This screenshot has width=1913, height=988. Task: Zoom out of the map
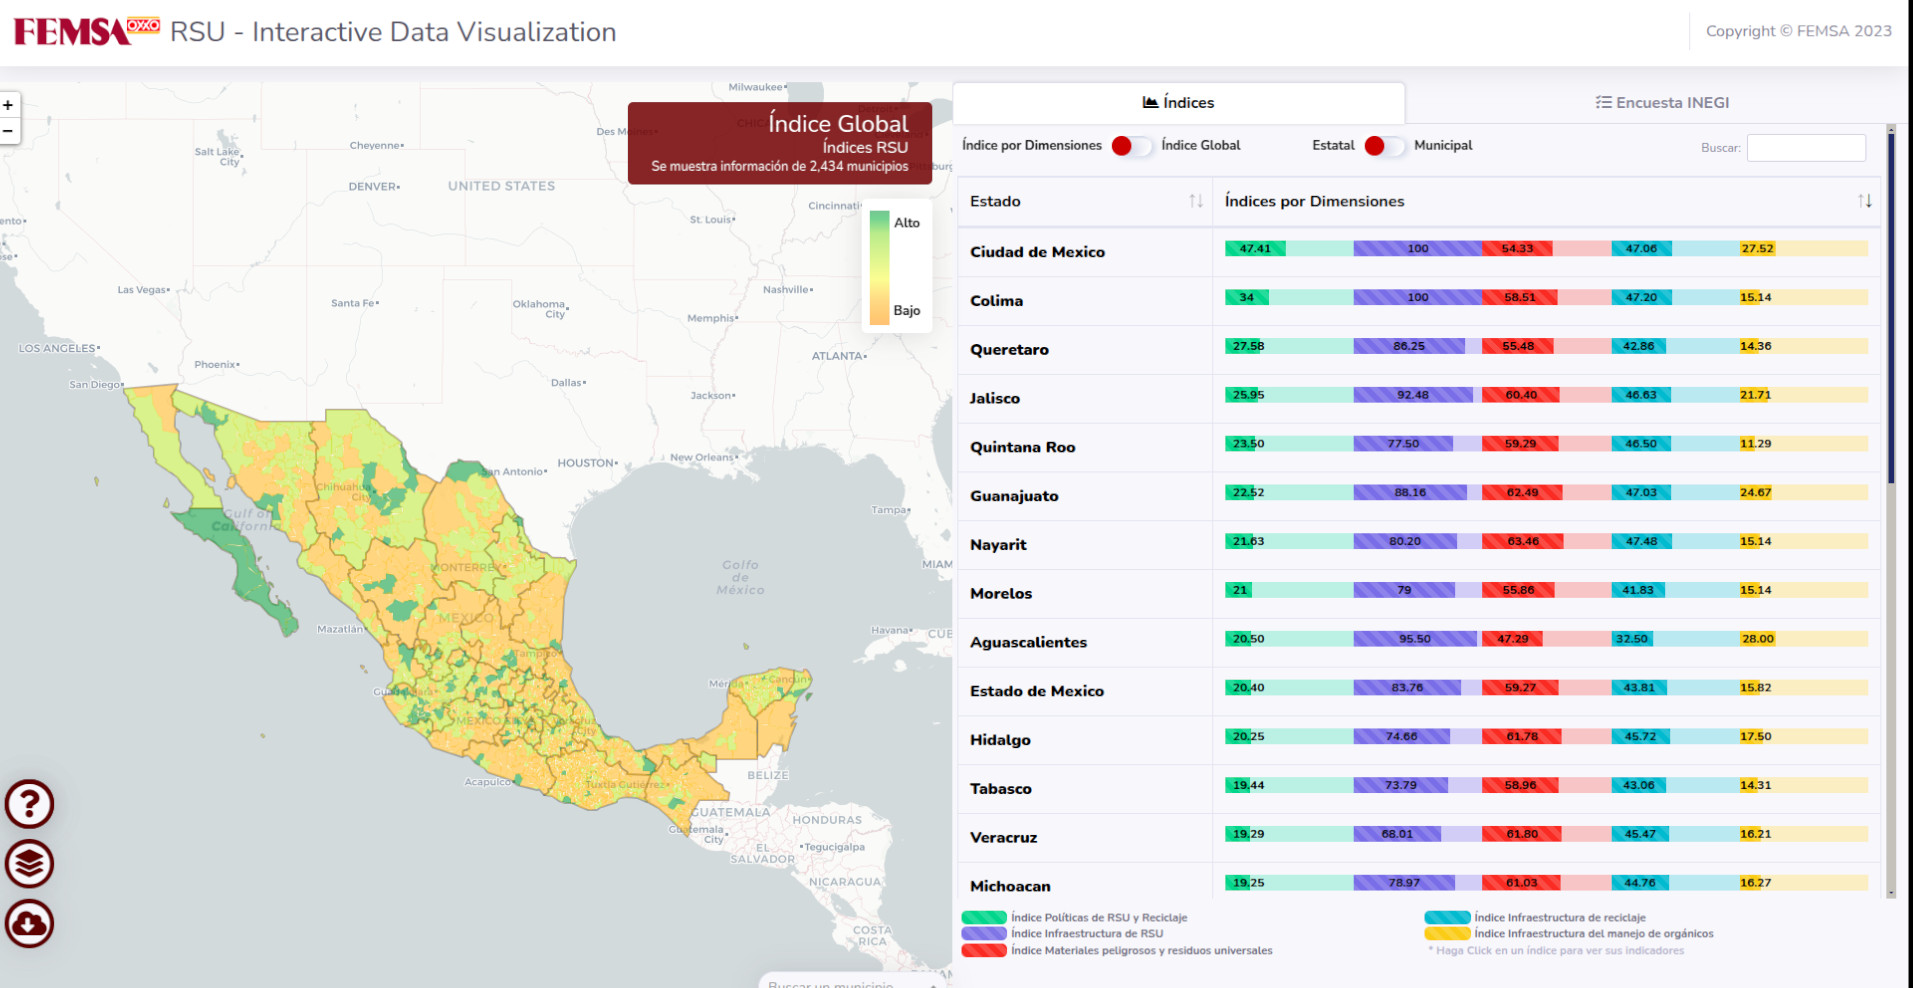(9, 131)
